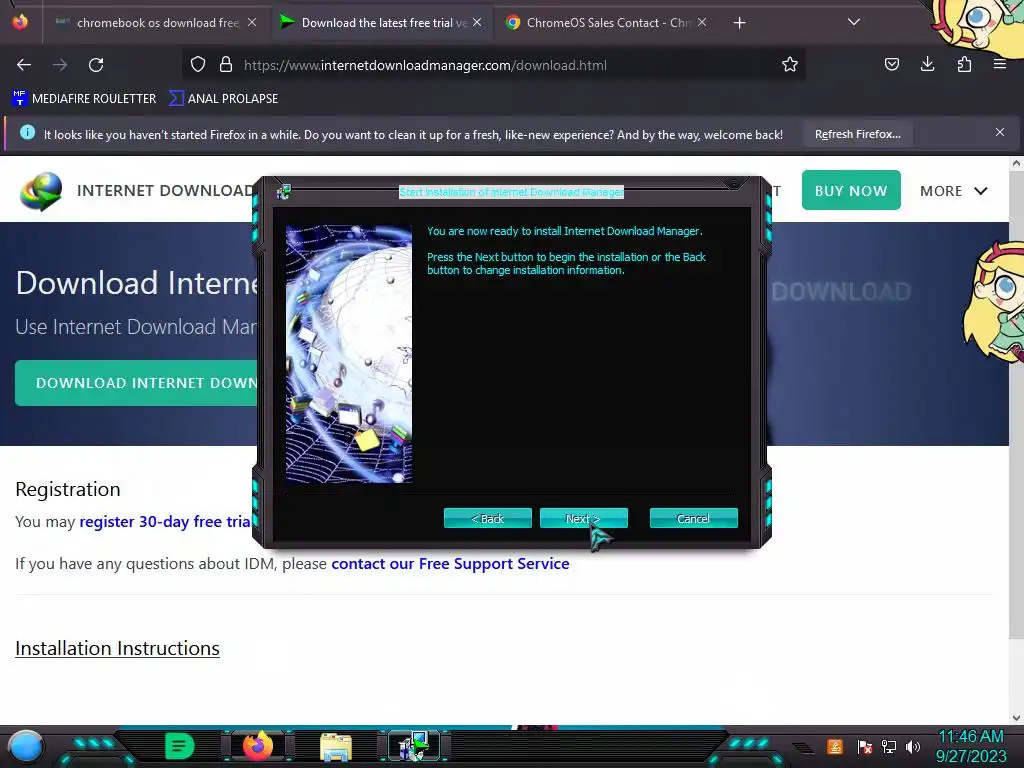Bookmark this page with the star
Viewport: 1024px width, 768px height.
(790, 65)
